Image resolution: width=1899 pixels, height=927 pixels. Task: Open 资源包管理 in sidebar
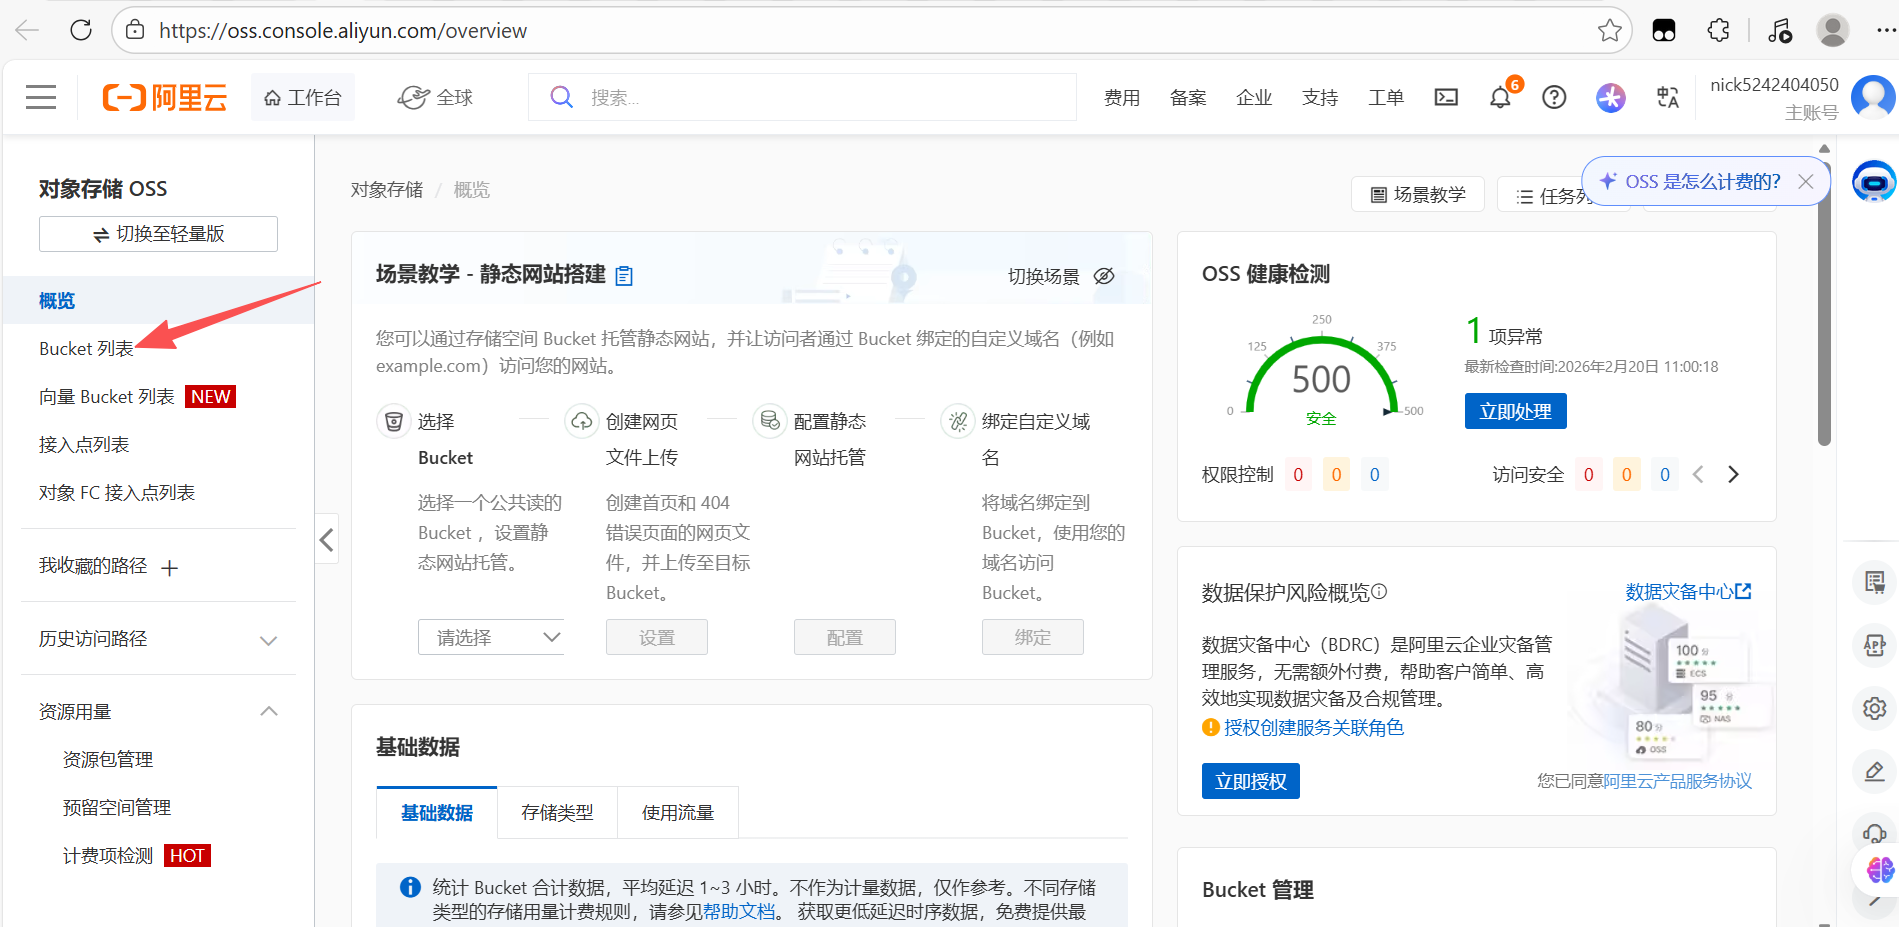click(x=108, y=760)
